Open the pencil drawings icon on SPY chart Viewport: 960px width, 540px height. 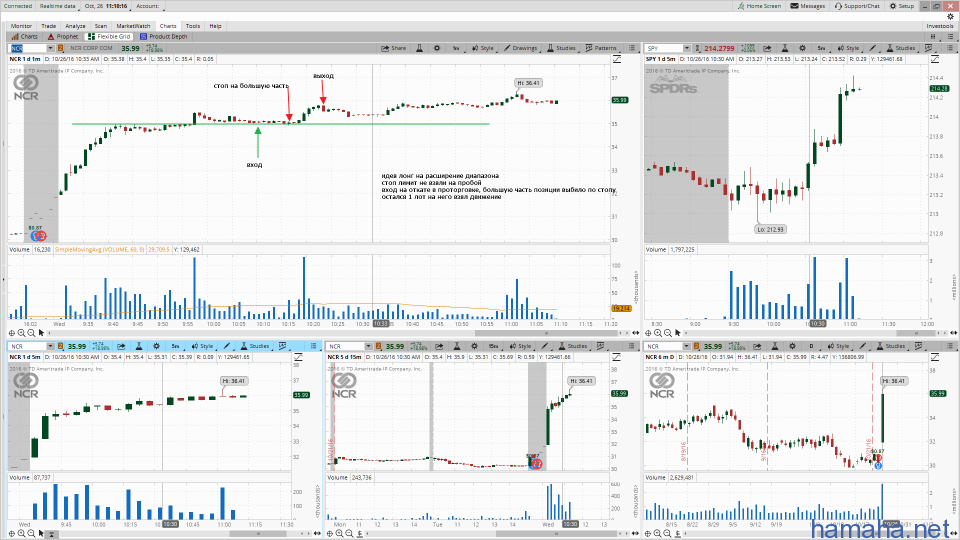coord(874,48)
